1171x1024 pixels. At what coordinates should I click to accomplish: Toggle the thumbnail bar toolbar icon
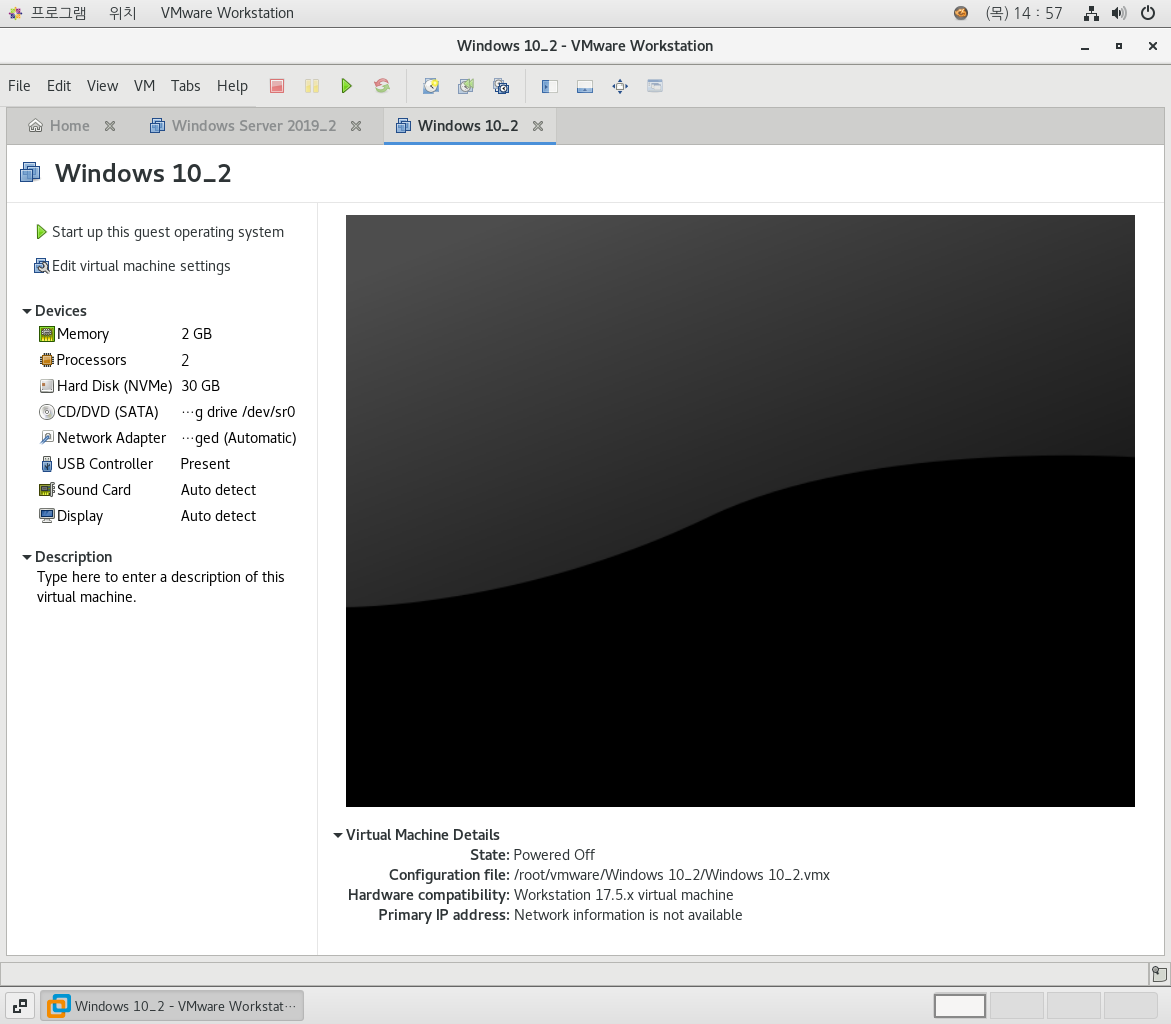point(585,86)
